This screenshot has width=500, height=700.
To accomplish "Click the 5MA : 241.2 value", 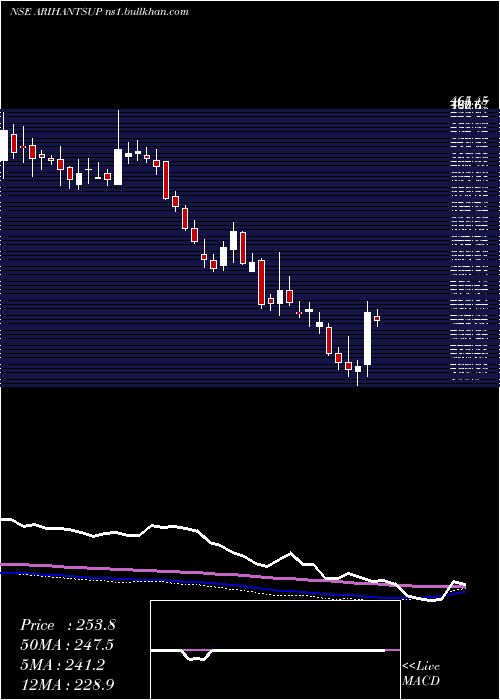I will (x=62, y=665).
